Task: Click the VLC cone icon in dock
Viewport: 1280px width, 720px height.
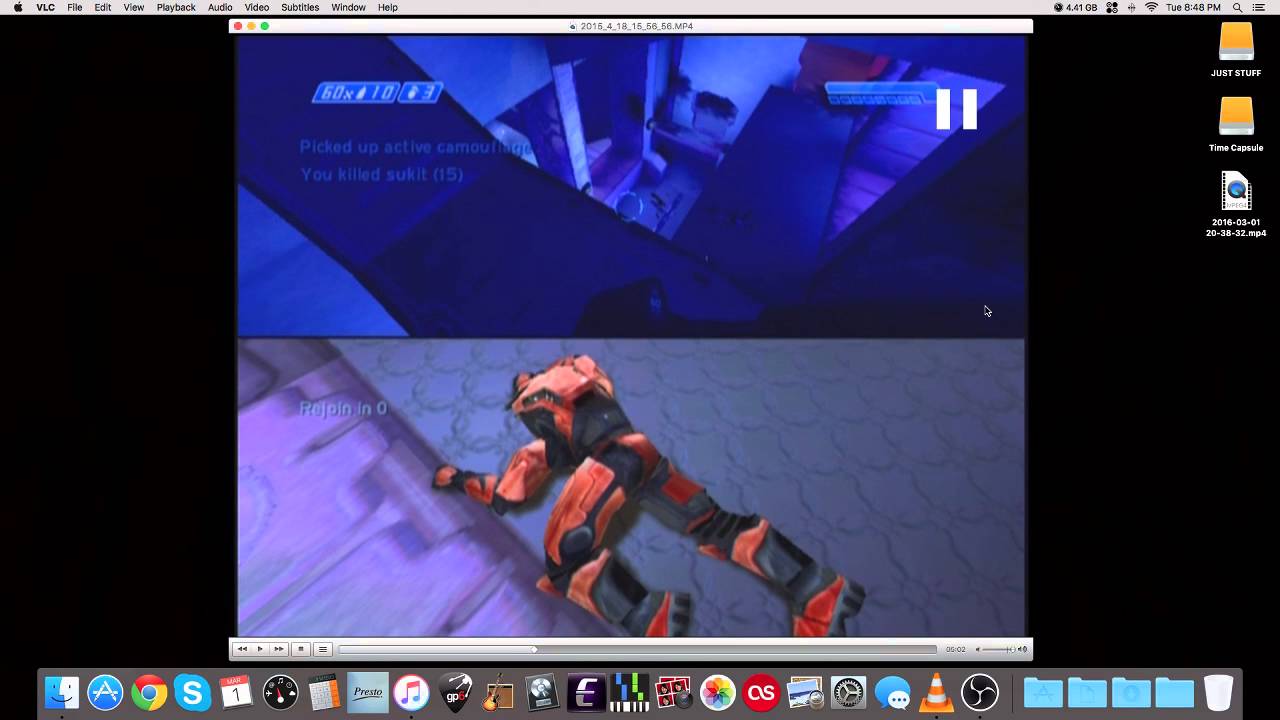Action: [x=936, y=692]
